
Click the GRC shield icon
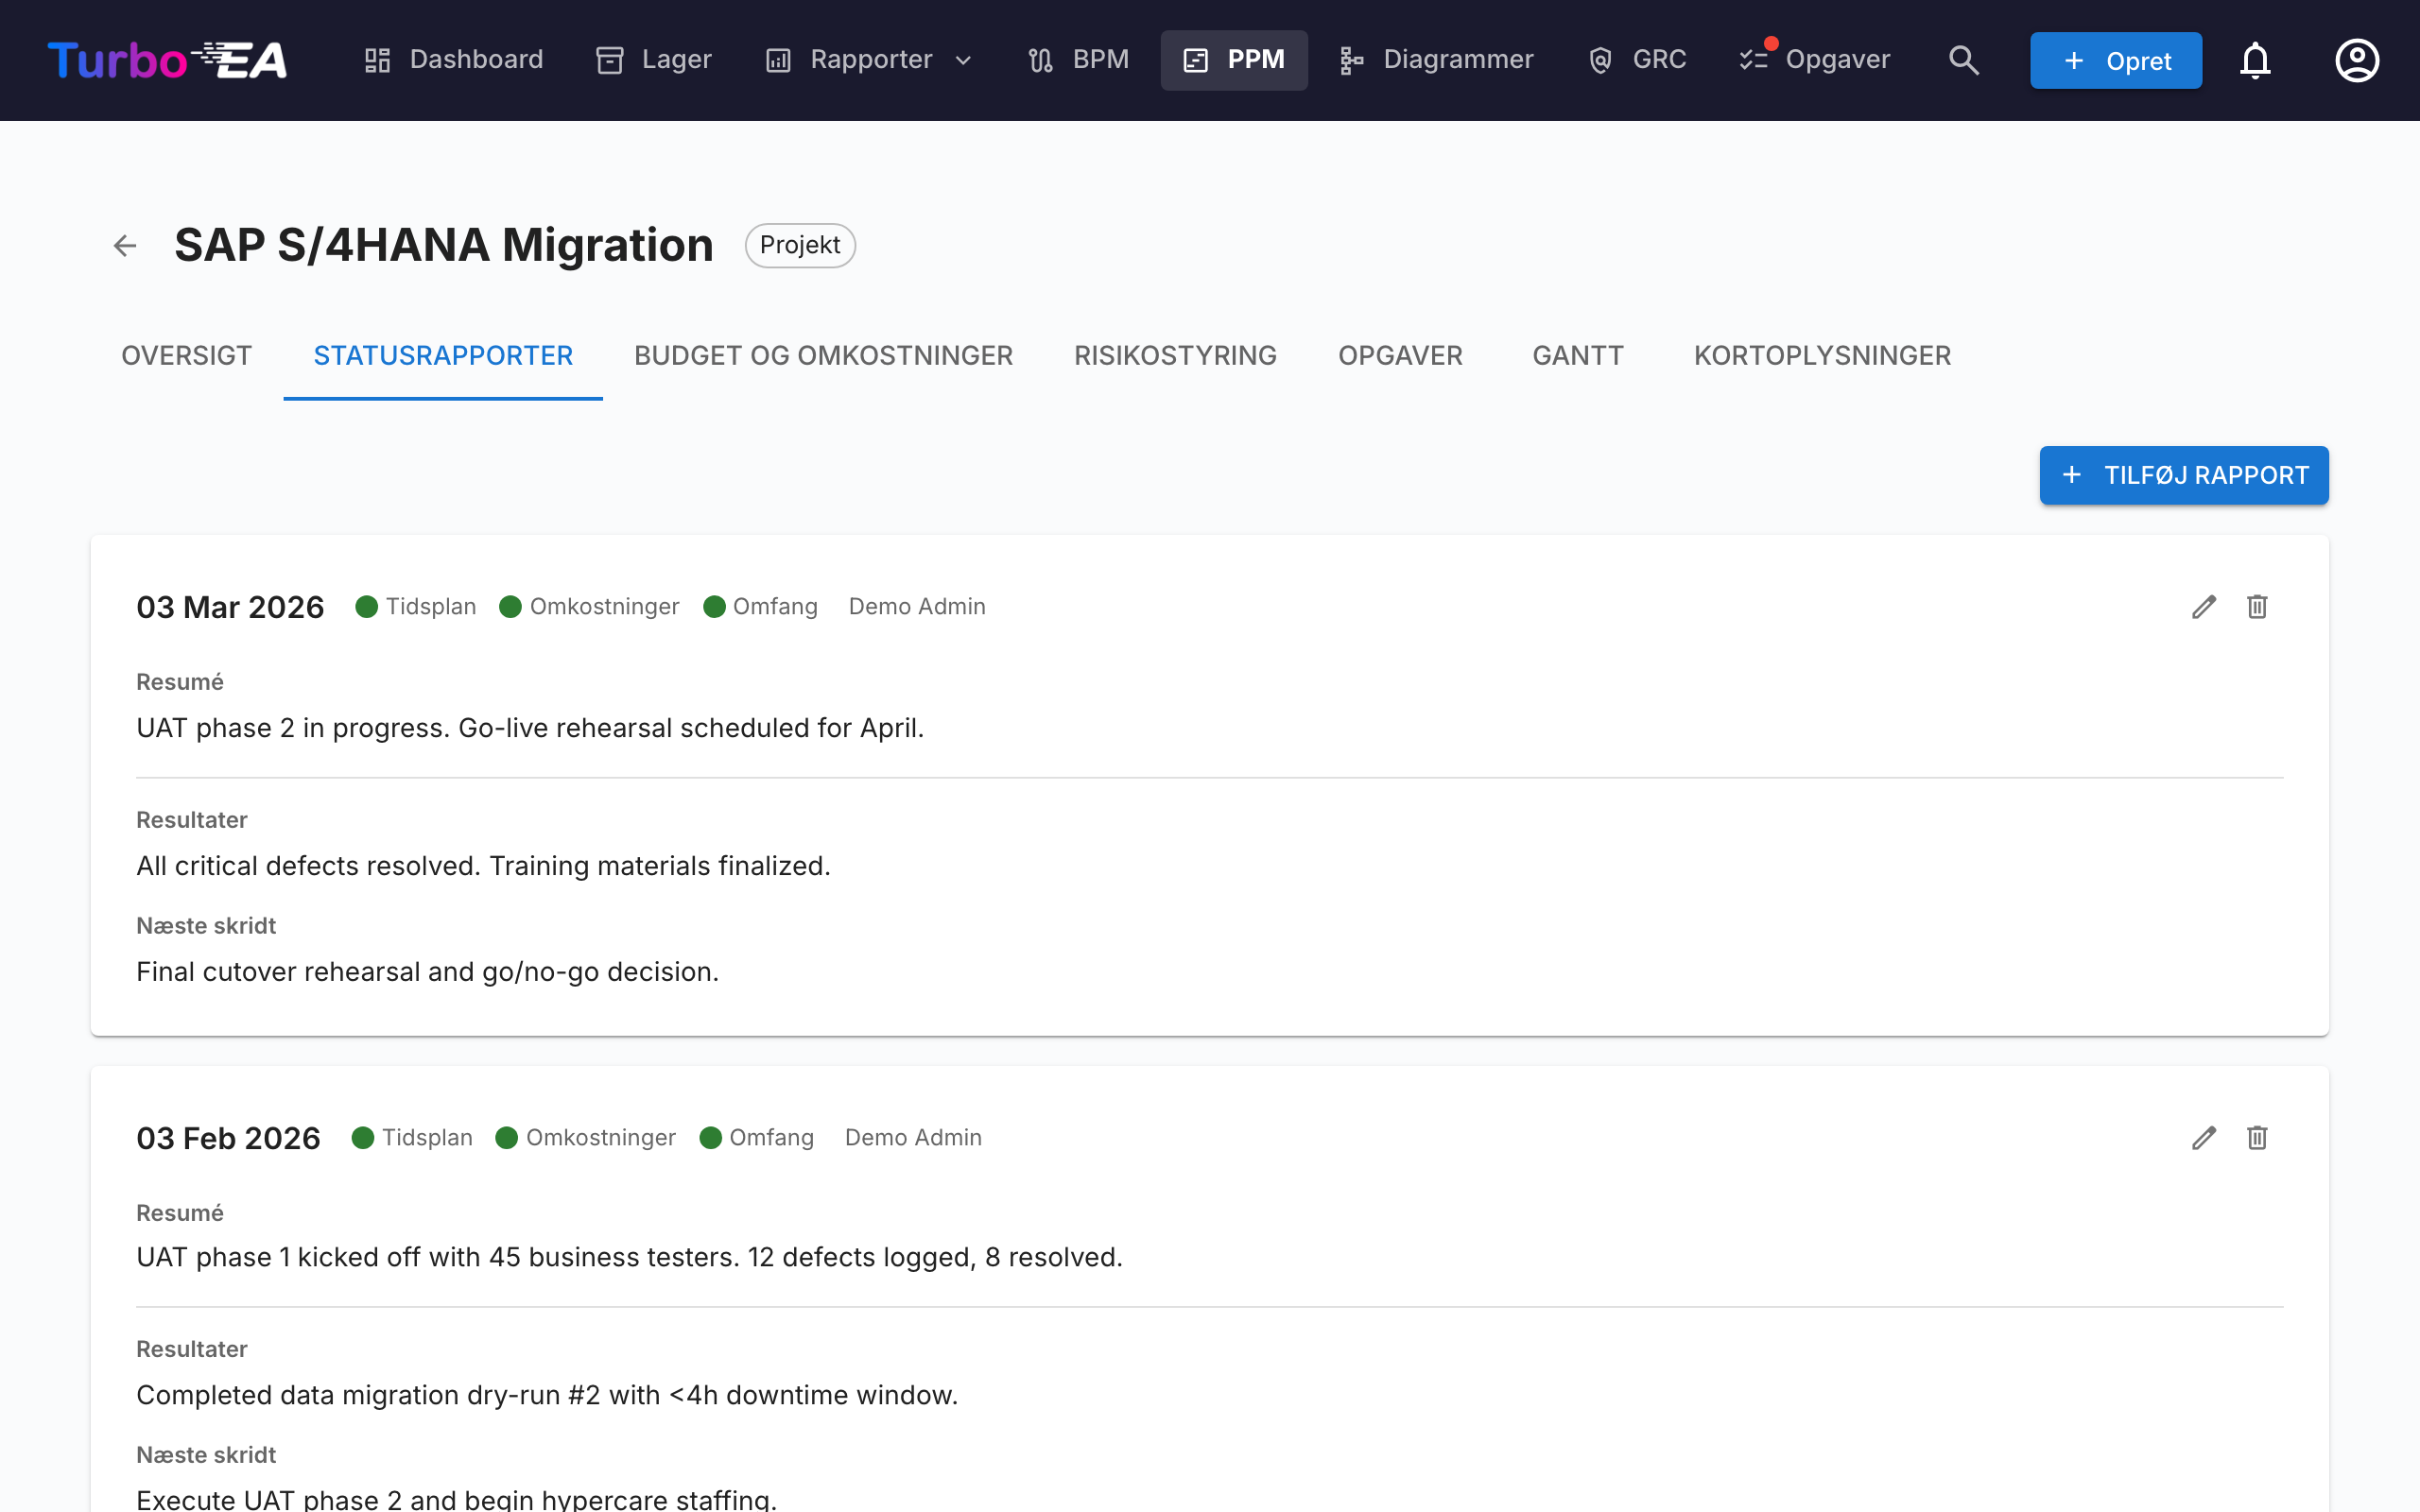tap(1600, 60)
